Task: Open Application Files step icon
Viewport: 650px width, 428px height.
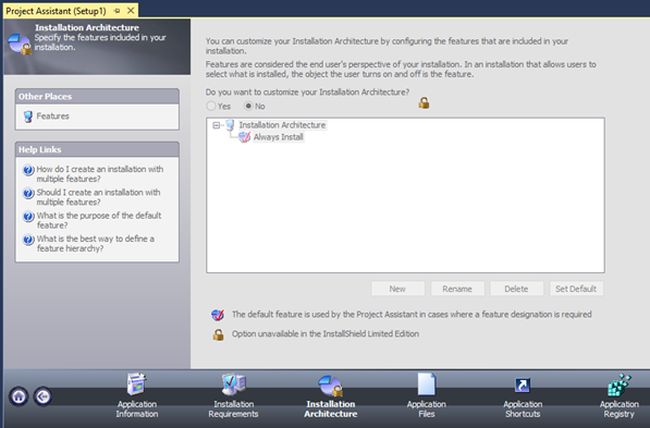Action: pyautogui.click(x=427, y=384)
